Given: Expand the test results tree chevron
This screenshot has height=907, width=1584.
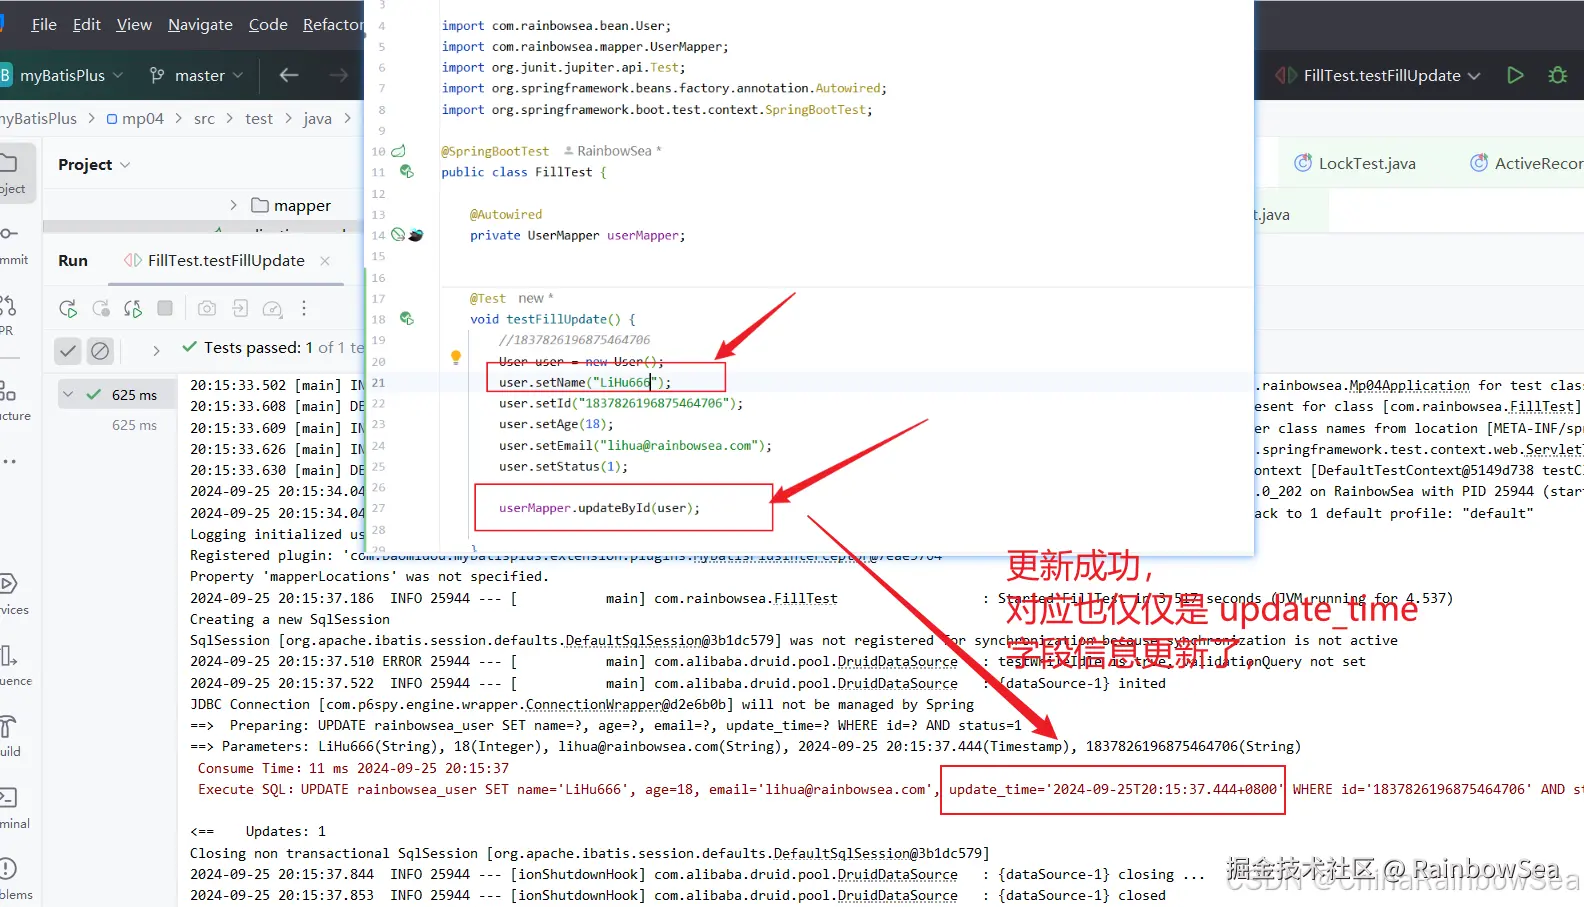Looking at the screenshot, I should click(156, 351).
